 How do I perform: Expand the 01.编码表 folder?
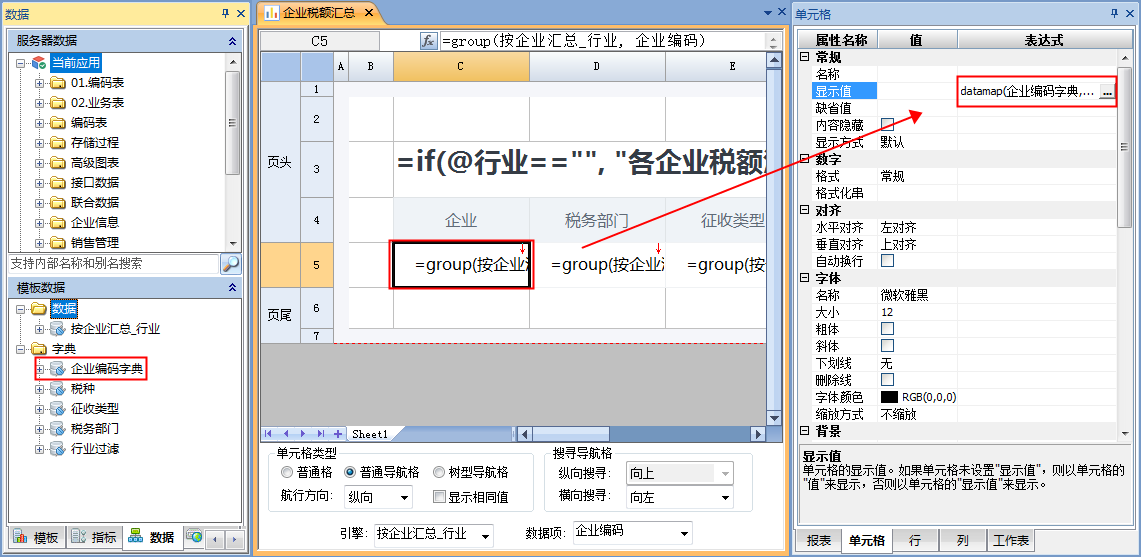point(40,83)
